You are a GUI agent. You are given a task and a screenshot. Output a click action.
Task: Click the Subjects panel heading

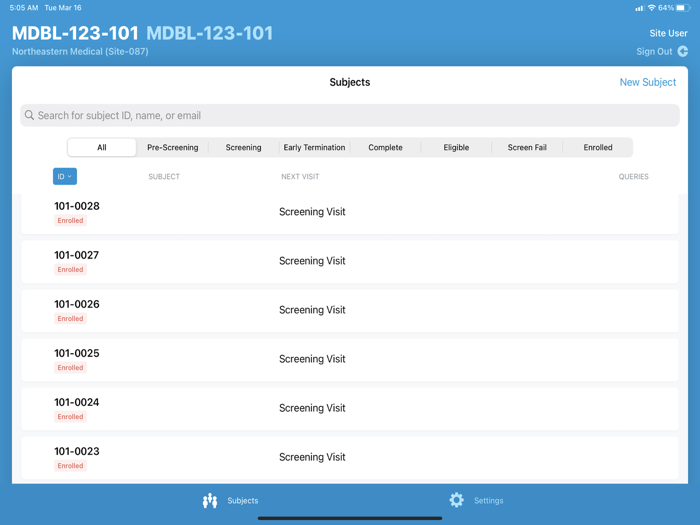(x=350, y=82)
